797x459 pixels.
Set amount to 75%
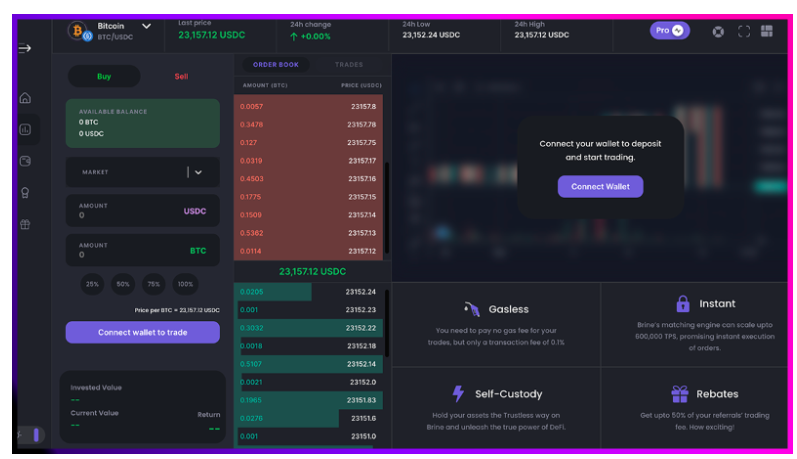click(154, 284)
